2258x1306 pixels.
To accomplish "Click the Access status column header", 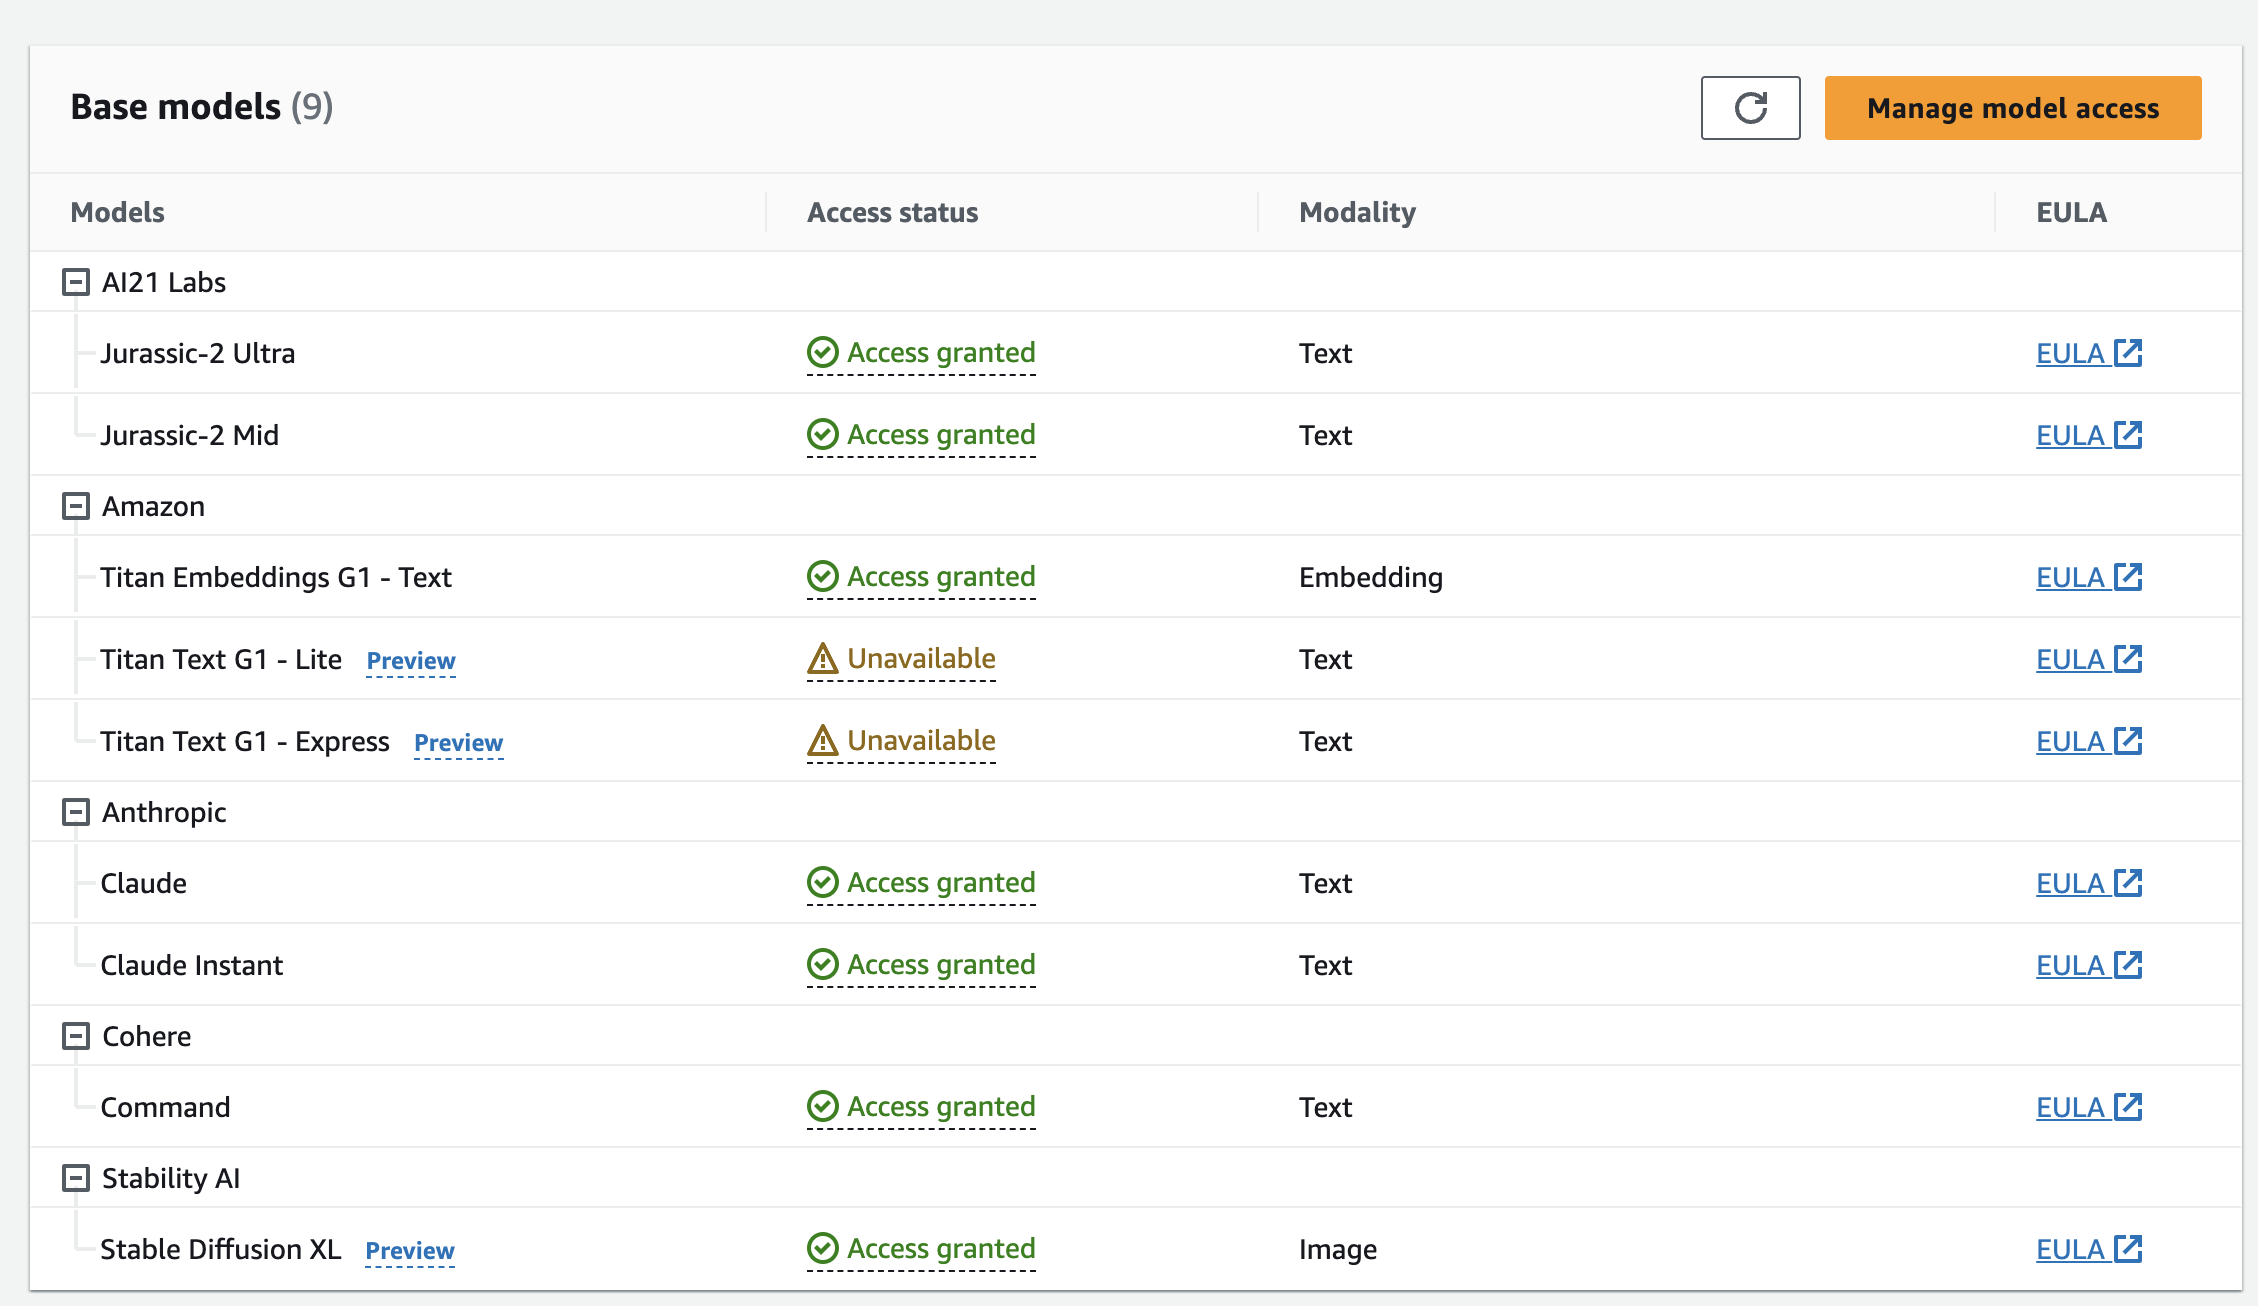I will (x=892, y=212).
